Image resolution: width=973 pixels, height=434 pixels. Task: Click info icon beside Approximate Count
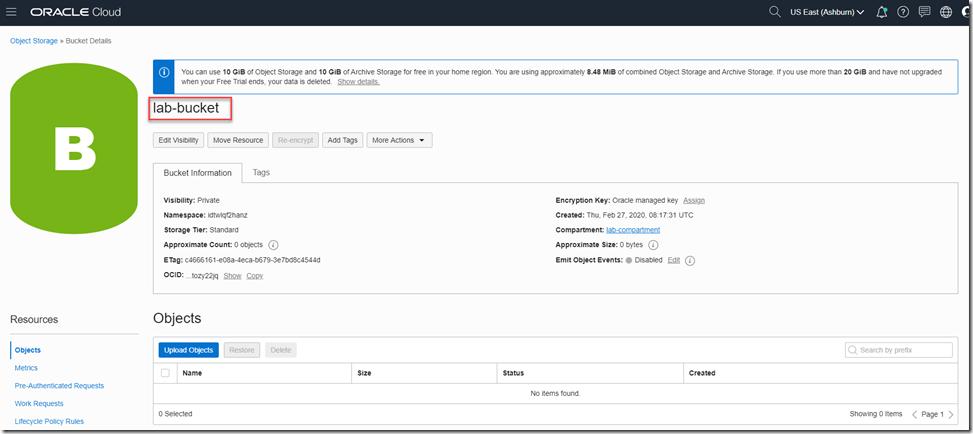pyautogui.click(x=273, y=244)
